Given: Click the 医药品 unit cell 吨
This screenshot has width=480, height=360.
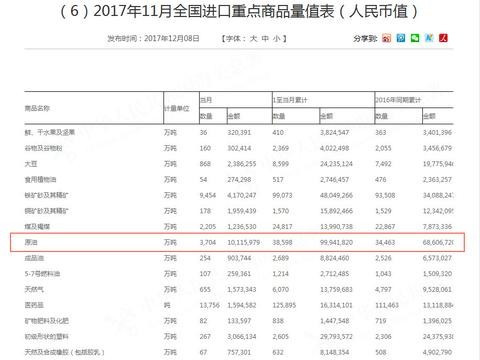Looking at the screenshot, I should (167, 305).
